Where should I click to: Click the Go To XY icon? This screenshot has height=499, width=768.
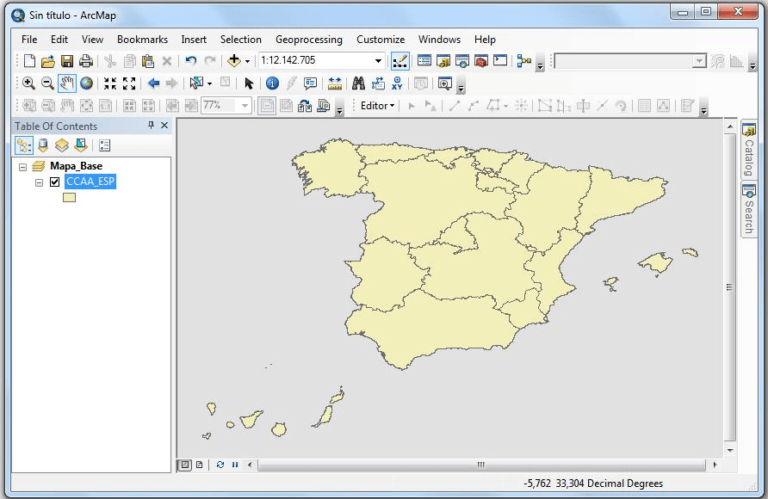pyautogui.click(x=397, y=83)
